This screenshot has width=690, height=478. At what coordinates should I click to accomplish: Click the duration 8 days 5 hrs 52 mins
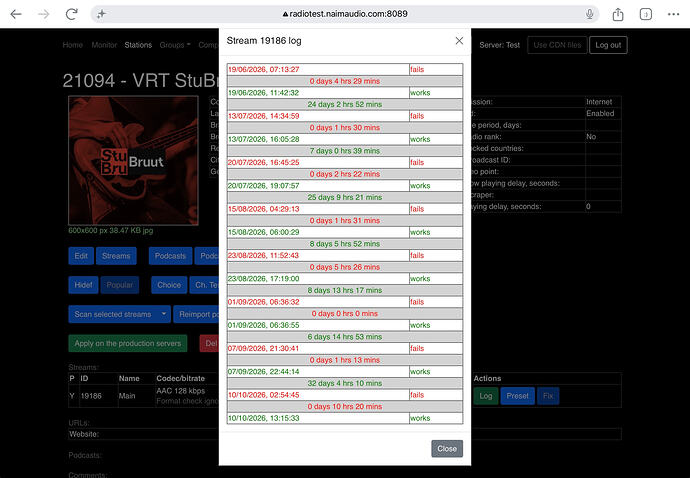pyautogui.click(x=345, y=244)
